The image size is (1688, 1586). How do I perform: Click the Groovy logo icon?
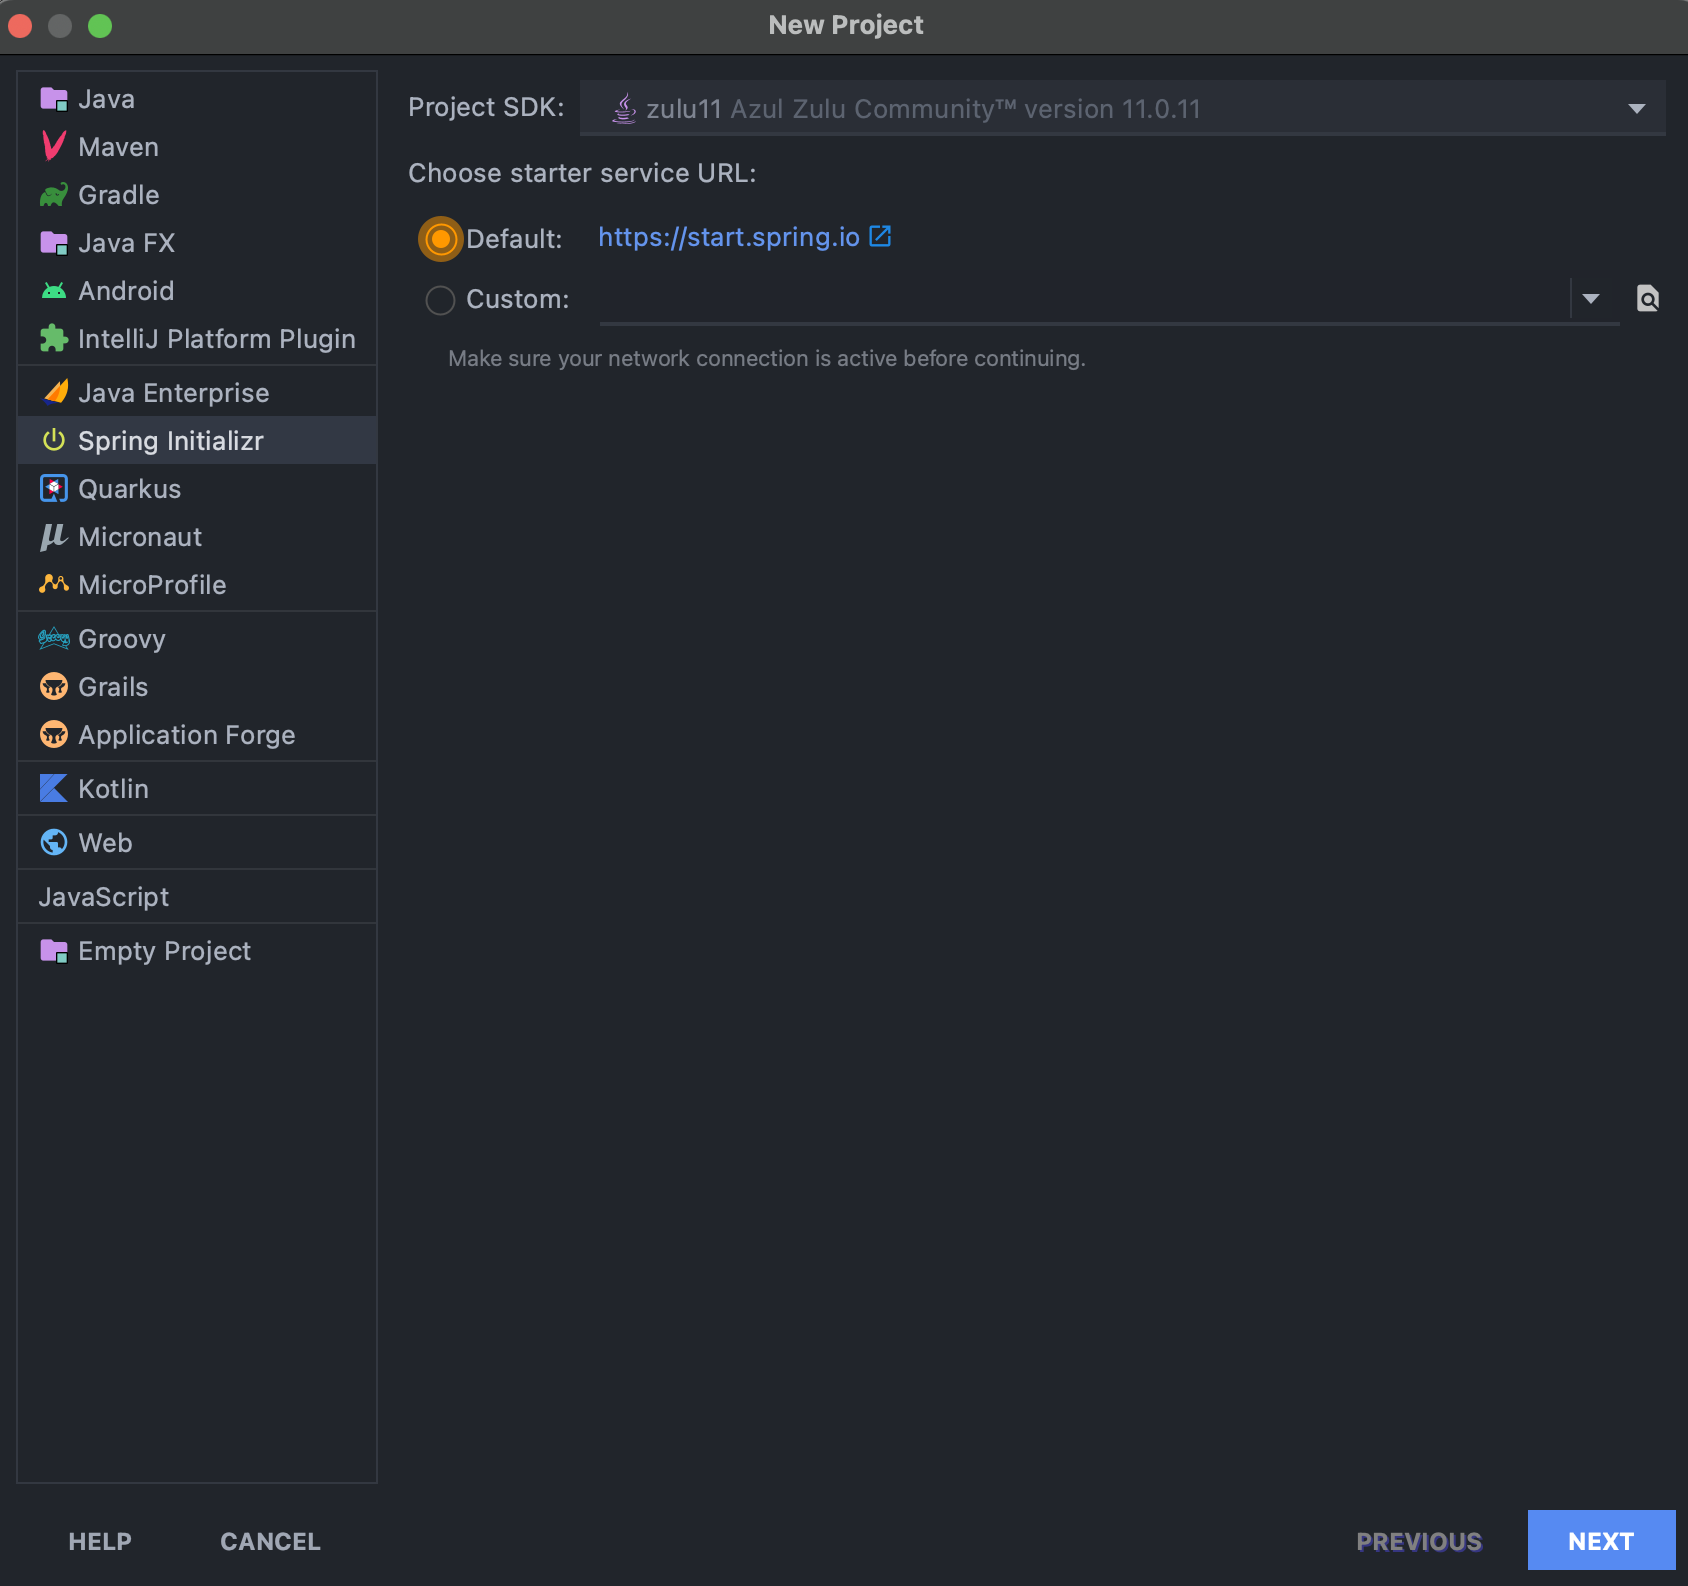pyautogui.click(x=54, y=638)
